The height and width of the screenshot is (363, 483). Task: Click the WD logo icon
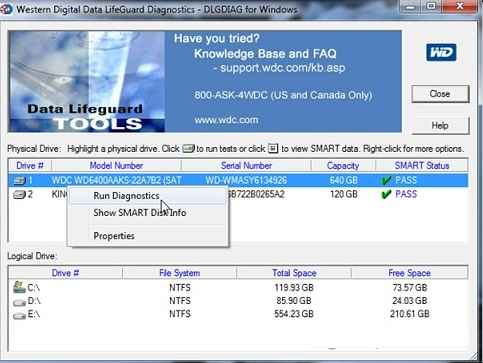441,52
